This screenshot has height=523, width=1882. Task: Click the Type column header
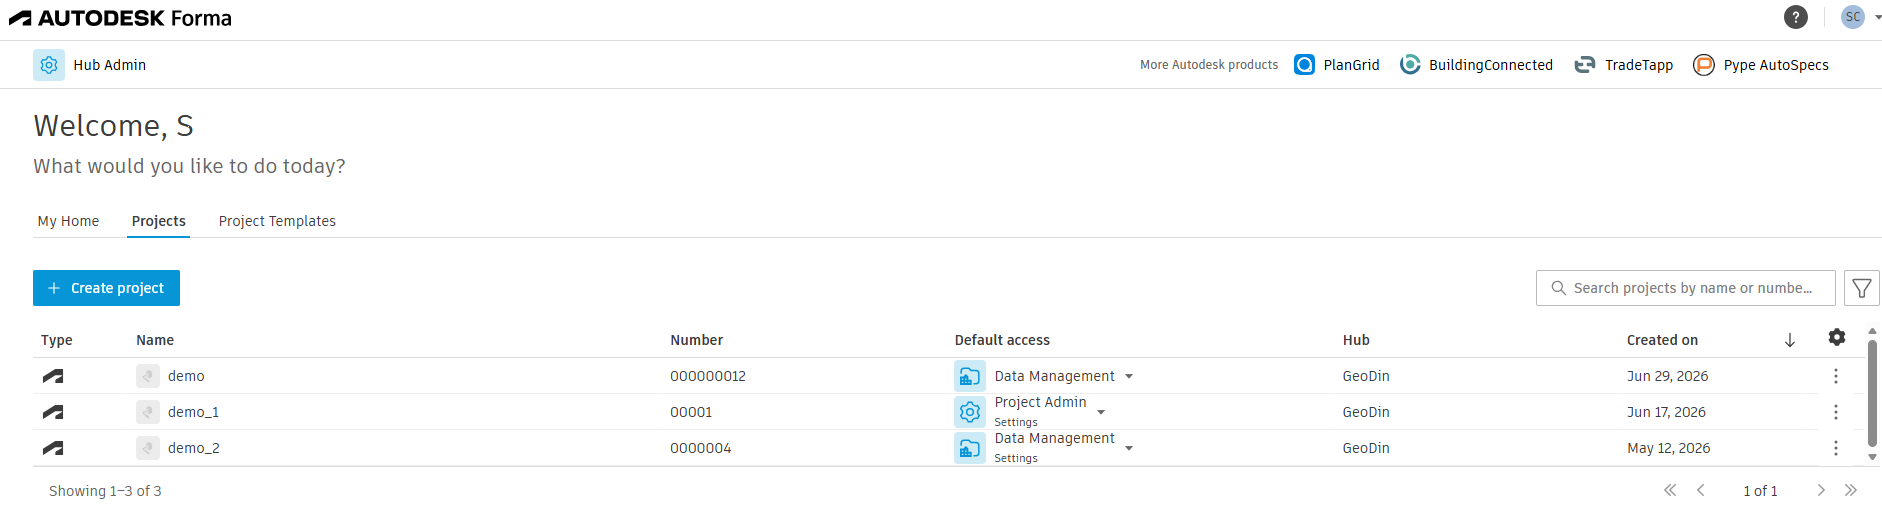(57, 340)
